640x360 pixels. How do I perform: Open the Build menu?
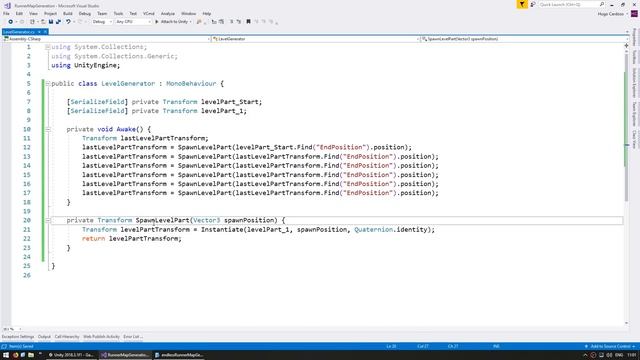pos(68,14)
